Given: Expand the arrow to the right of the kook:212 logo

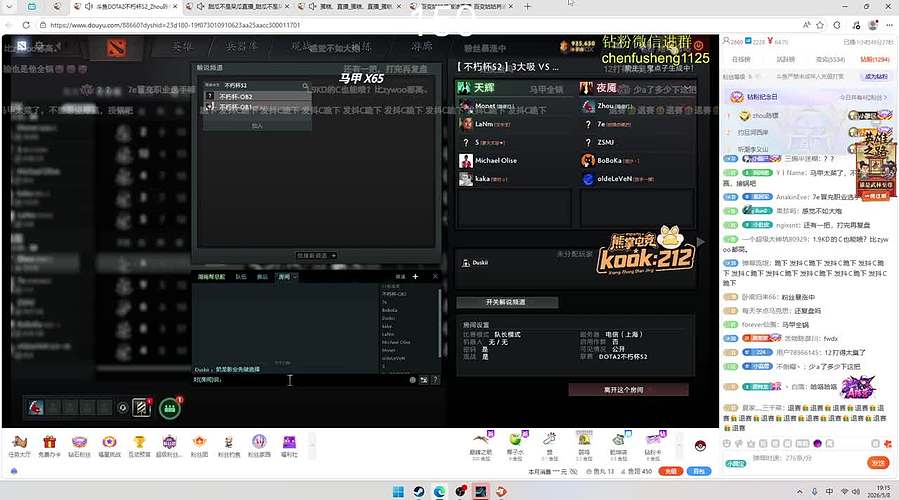Looking at the screenshot, I should pos(701,241).
